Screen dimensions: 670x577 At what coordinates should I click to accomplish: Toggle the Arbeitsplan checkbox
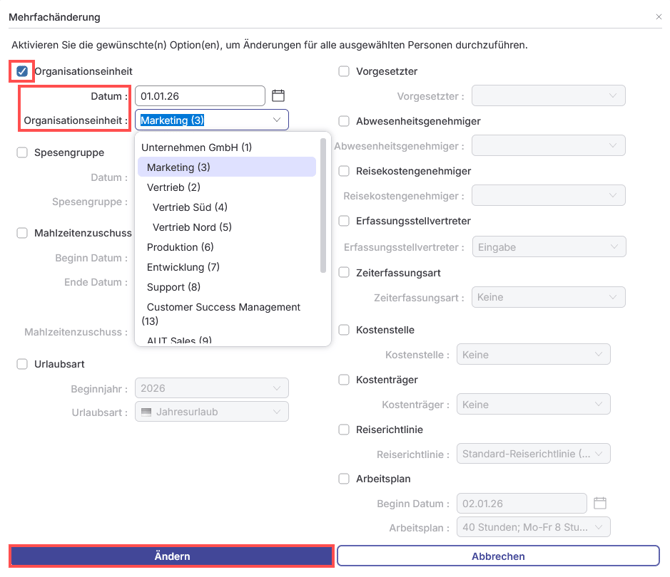(x=344, y=479)
